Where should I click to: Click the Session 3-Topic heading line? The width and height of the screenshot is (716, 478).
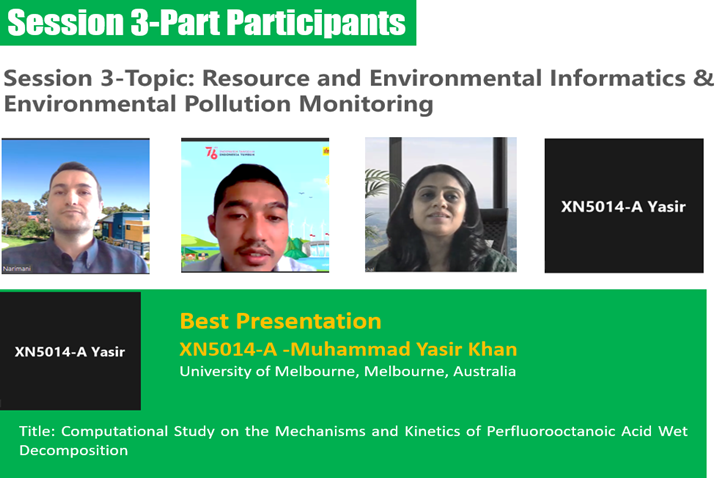pos(358,78)
